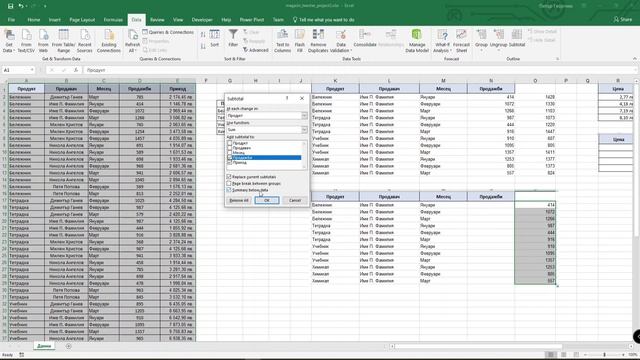
Task: Open Advanced filter options
Action: [256, 50]
